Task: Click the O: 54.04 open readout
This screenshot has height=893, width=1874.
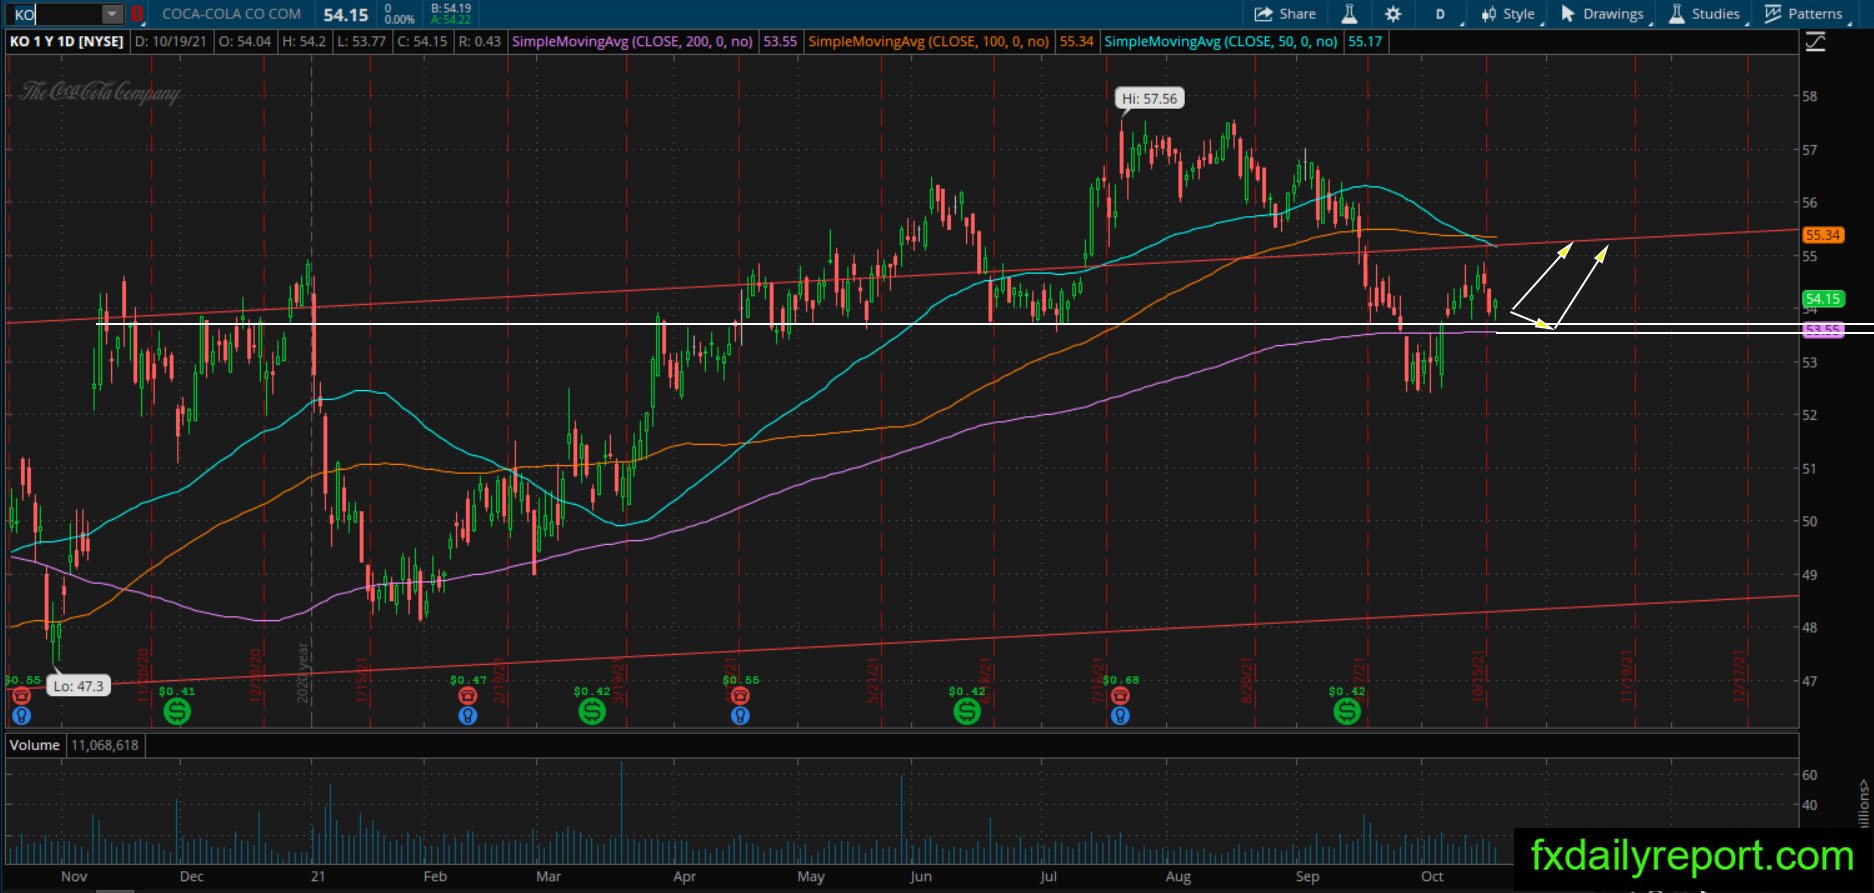Action: click(x=245, y=42)
